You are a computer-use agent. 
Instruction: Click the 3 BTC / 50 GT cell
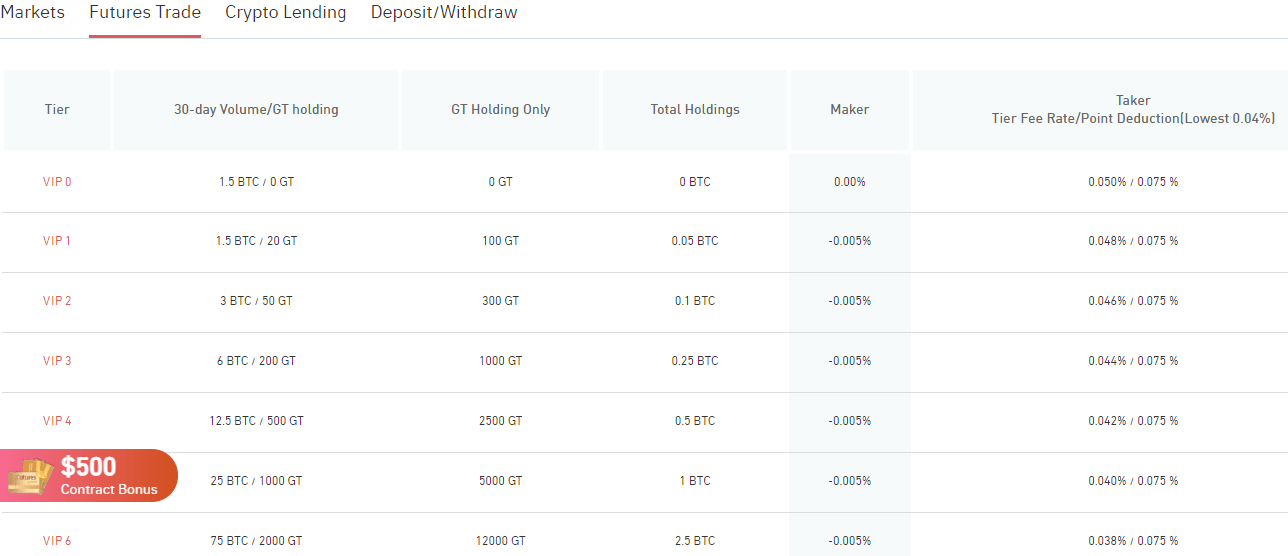coord(256,301)
